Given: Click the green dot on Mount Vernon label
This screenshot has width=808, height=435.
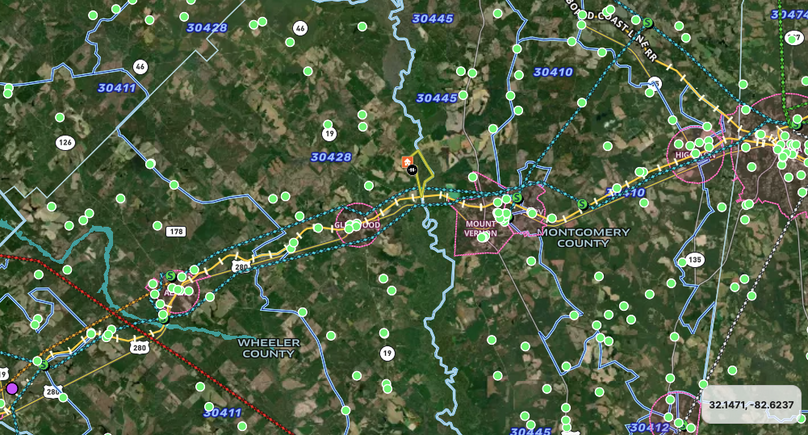Looking at the screenshot, I should tap(482, 238).
